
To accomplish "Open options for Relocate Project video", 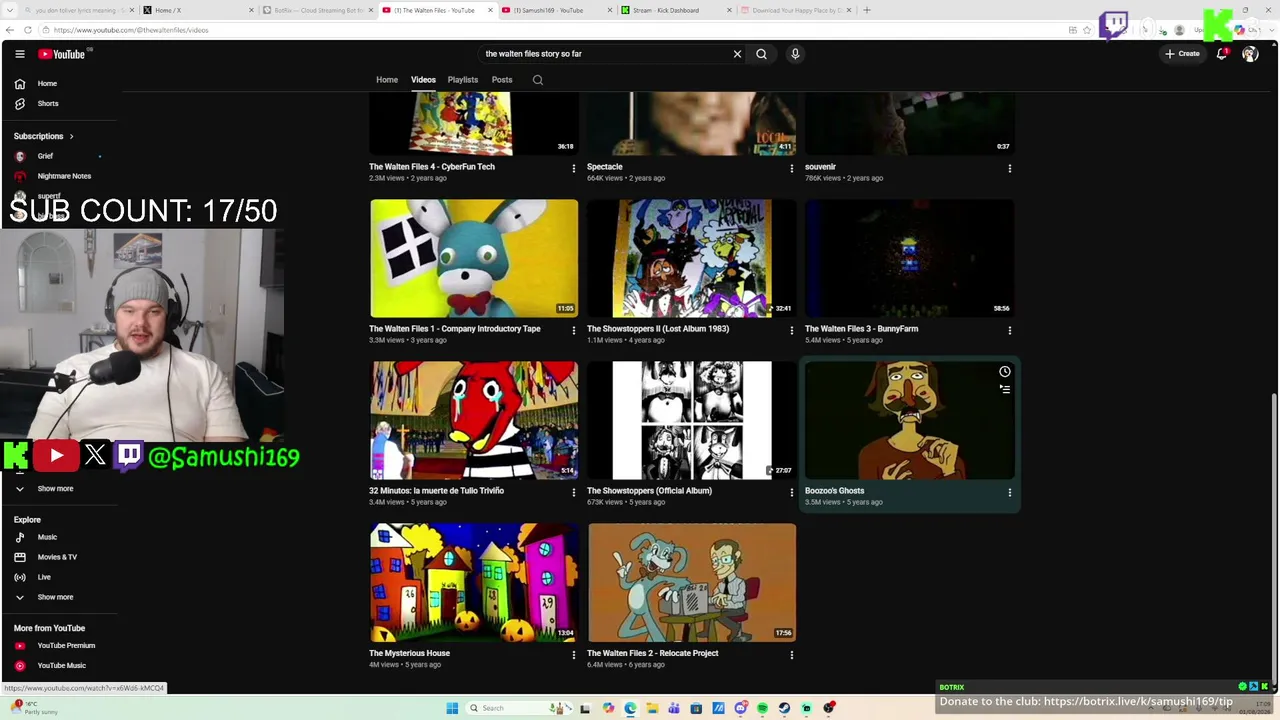I will pos(791,655).
